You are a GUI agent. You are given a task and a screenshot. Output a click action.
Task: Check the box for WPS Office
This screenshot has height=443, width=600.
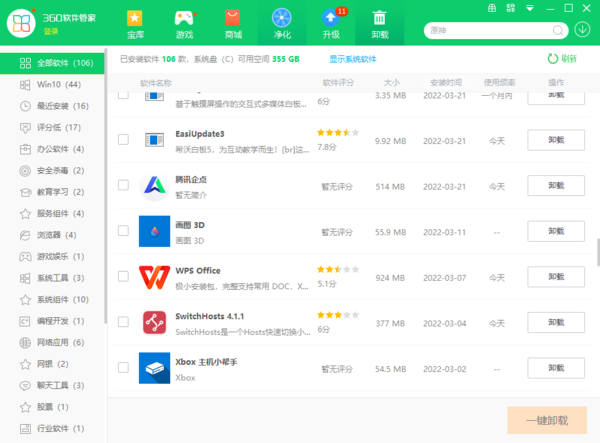(x=123, y=277)
